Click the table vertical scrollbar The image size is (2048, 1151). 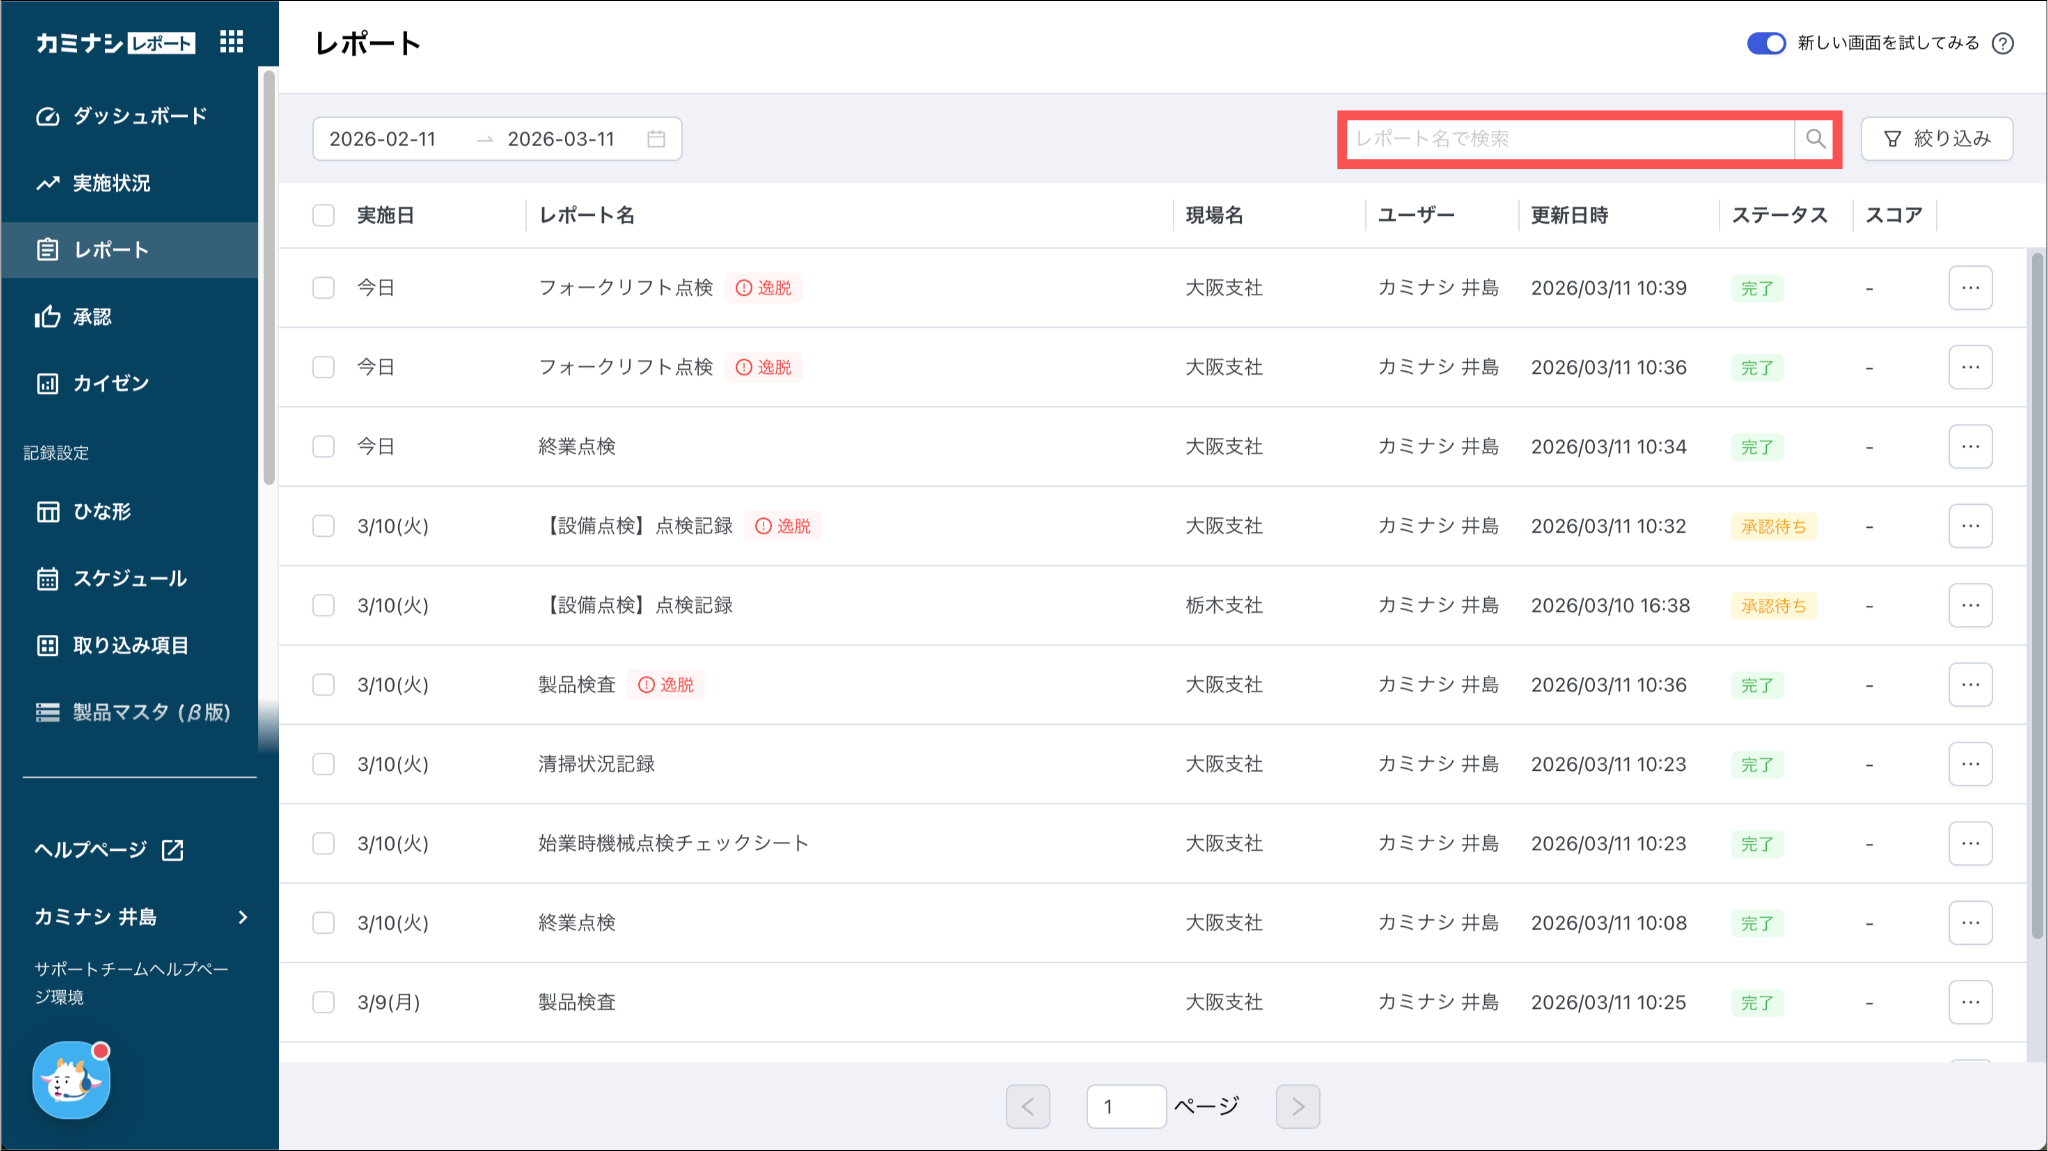point(2037,600)
